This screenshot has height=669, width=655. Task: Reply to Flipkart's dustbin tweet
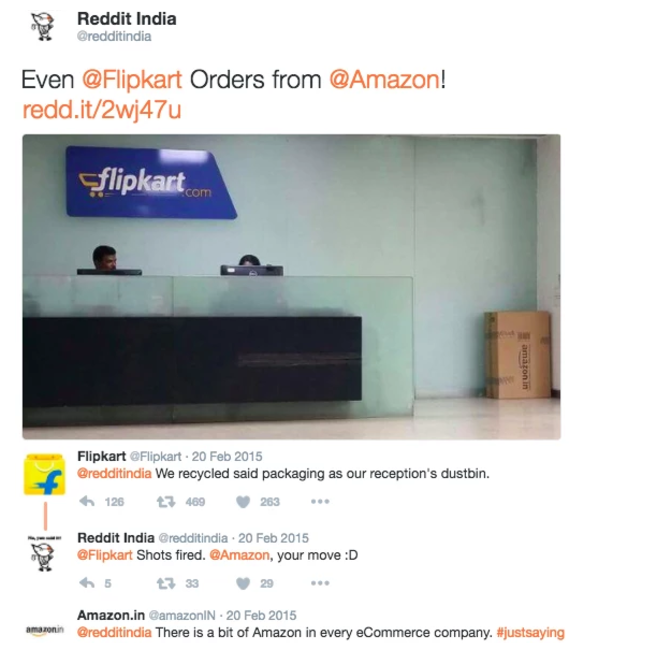pos(87,501)
